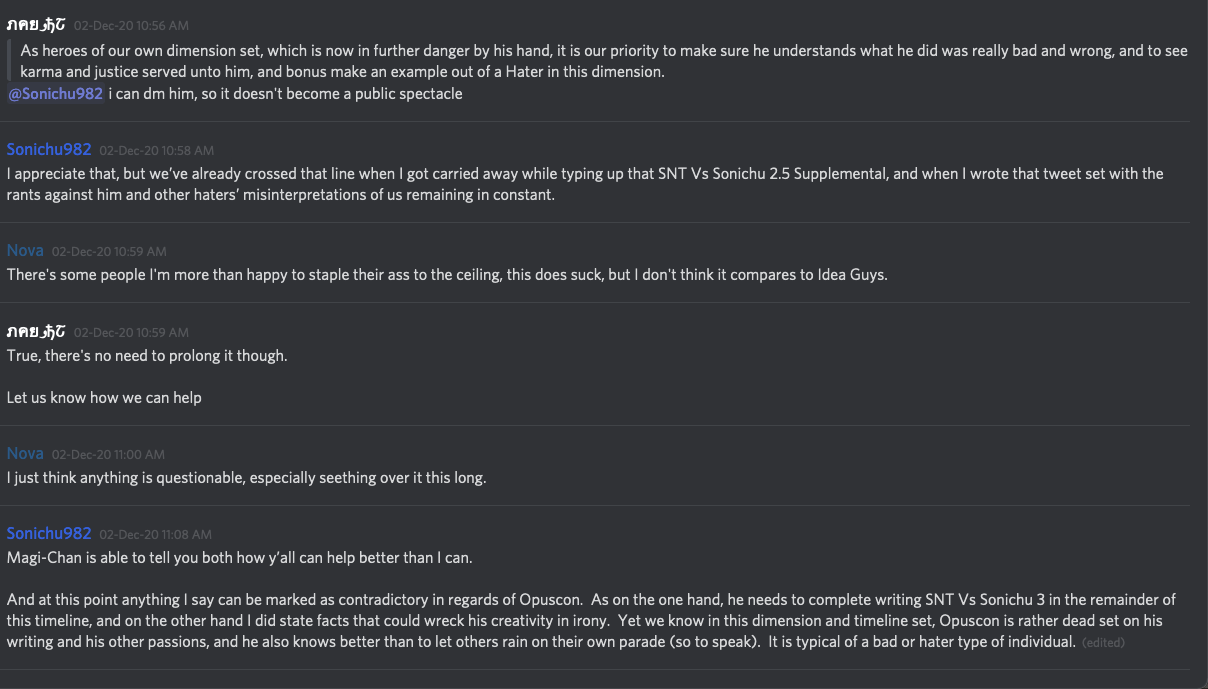Open Nova's username on the 10:59 AM message
Image resolution: width=1208 pixels, height=689 pixels.
tap(25, 250)
